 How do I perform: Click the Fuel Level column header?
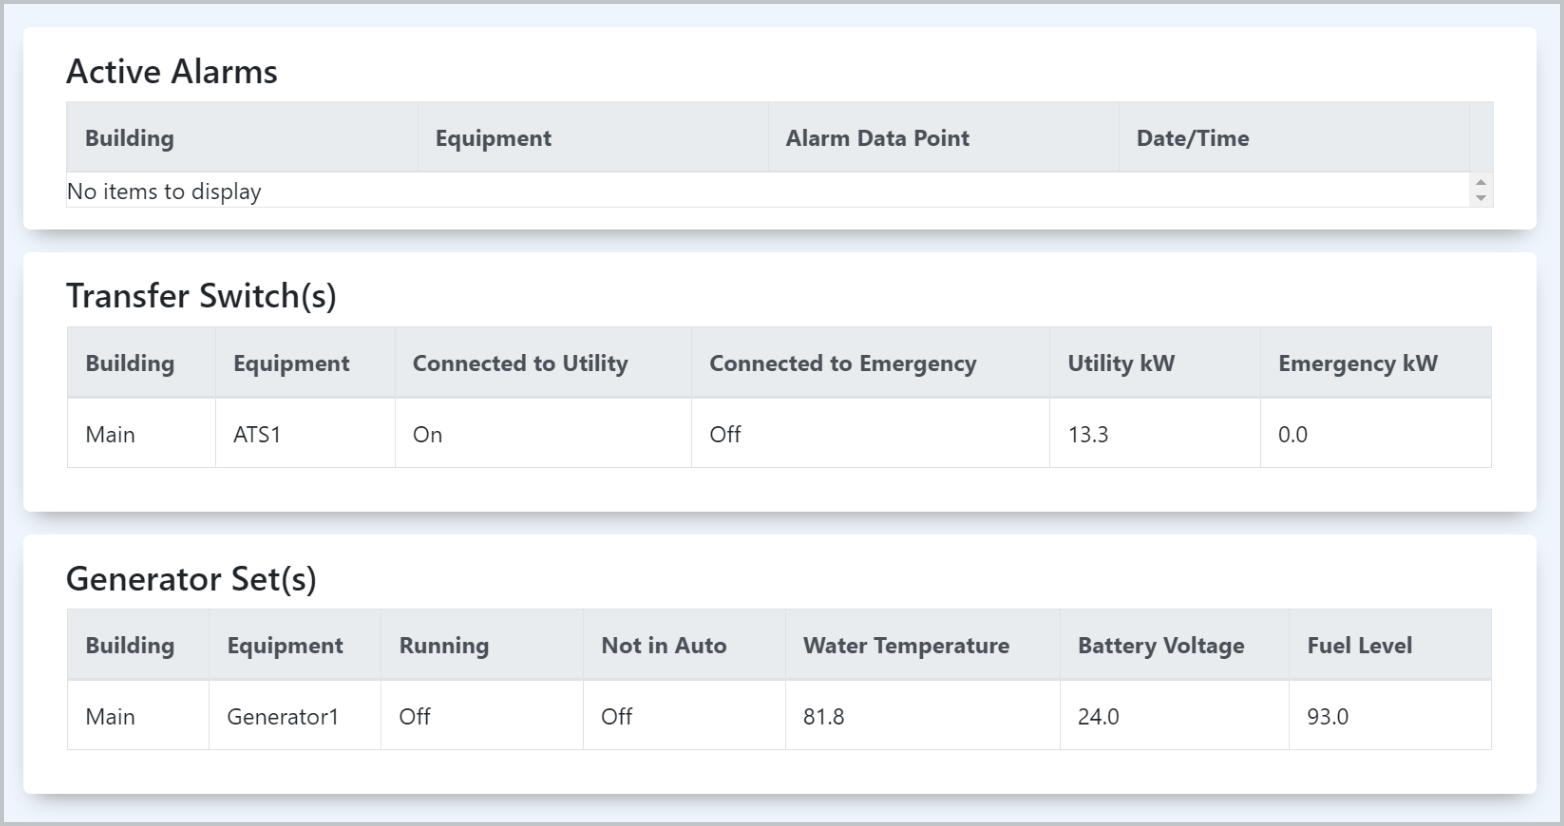coord(1359,645)
